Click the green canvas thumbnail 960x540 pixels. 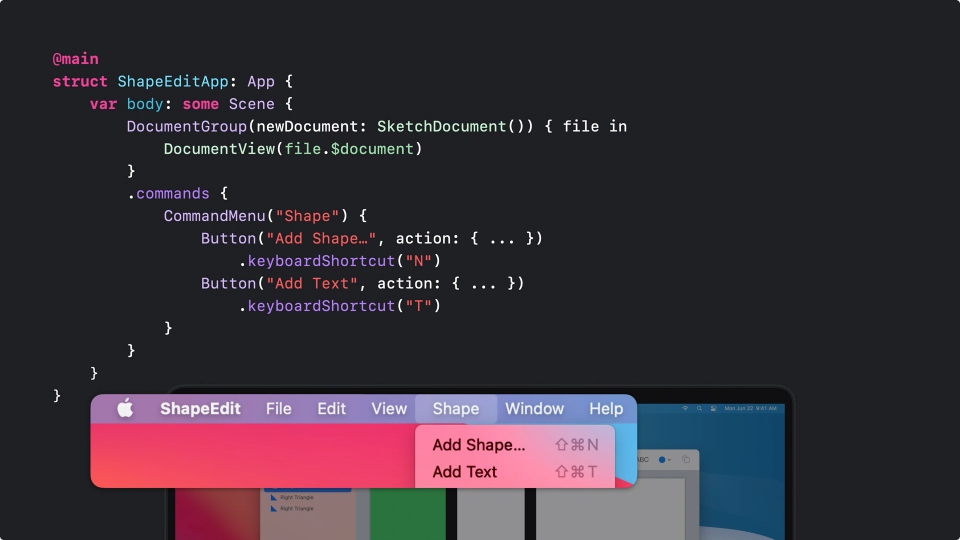point(408,514)
